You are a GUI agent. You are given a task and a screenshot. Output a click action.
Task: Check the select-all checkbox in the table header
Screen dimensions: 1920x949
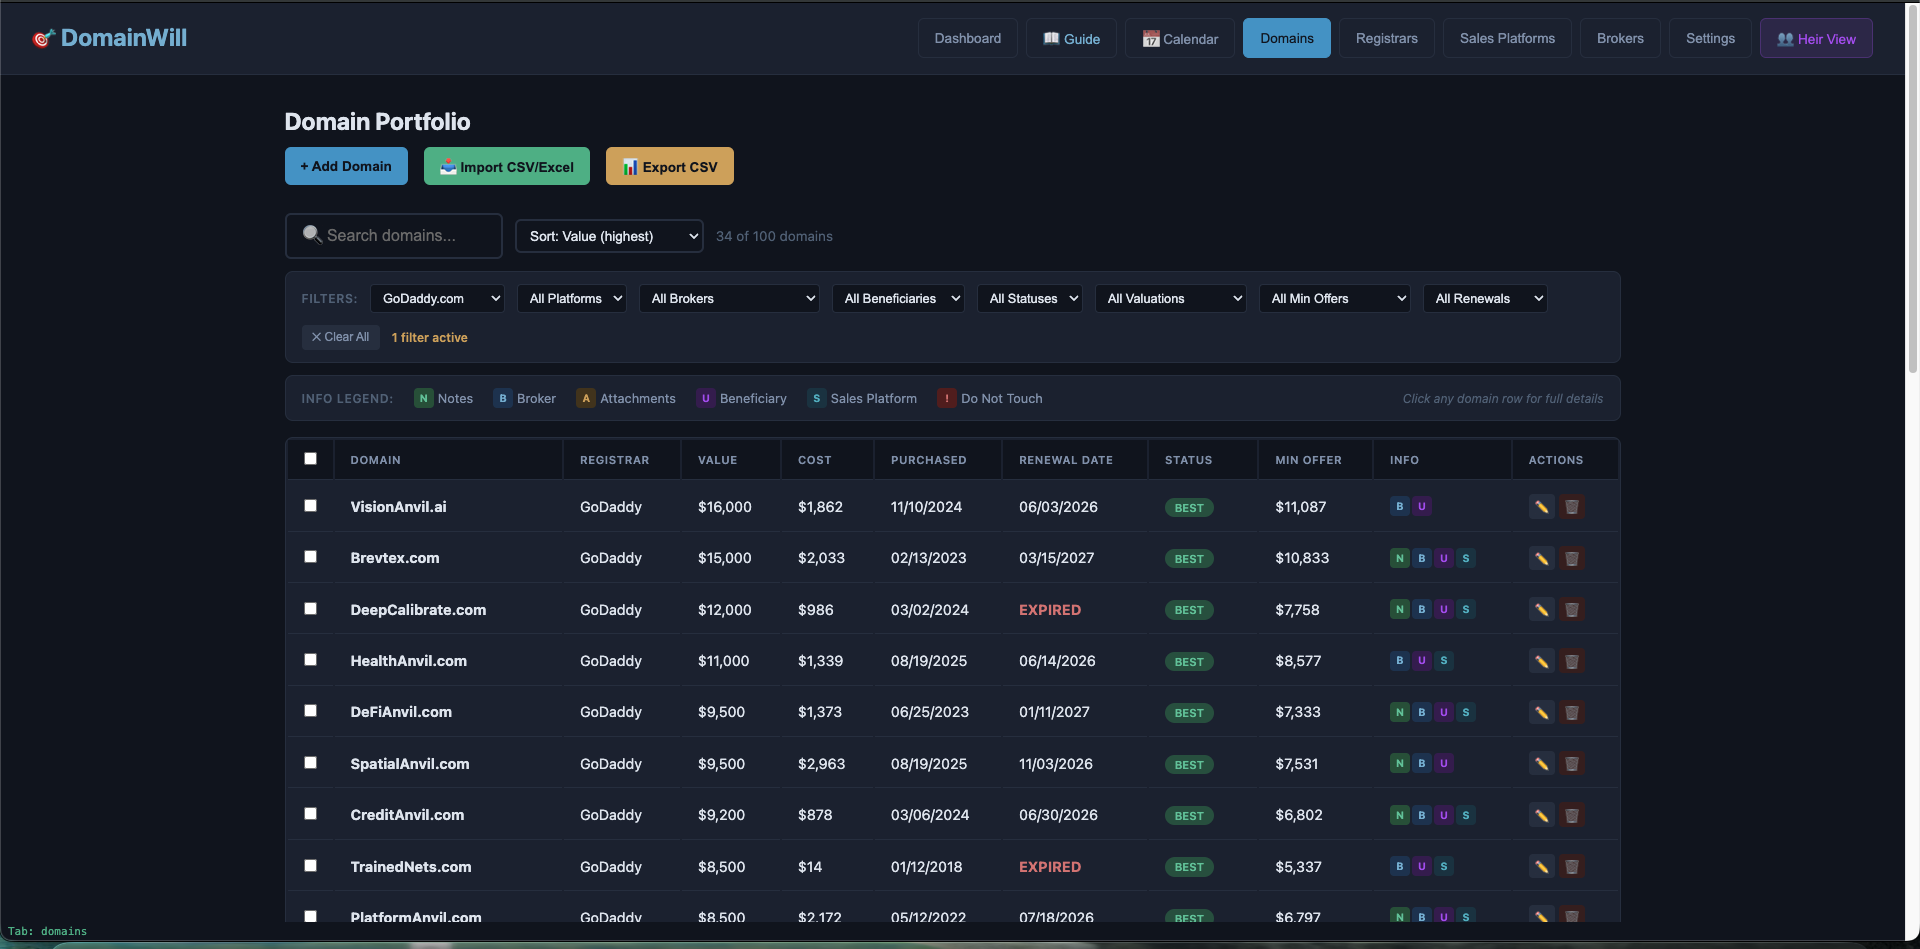[x=310, y=458]
